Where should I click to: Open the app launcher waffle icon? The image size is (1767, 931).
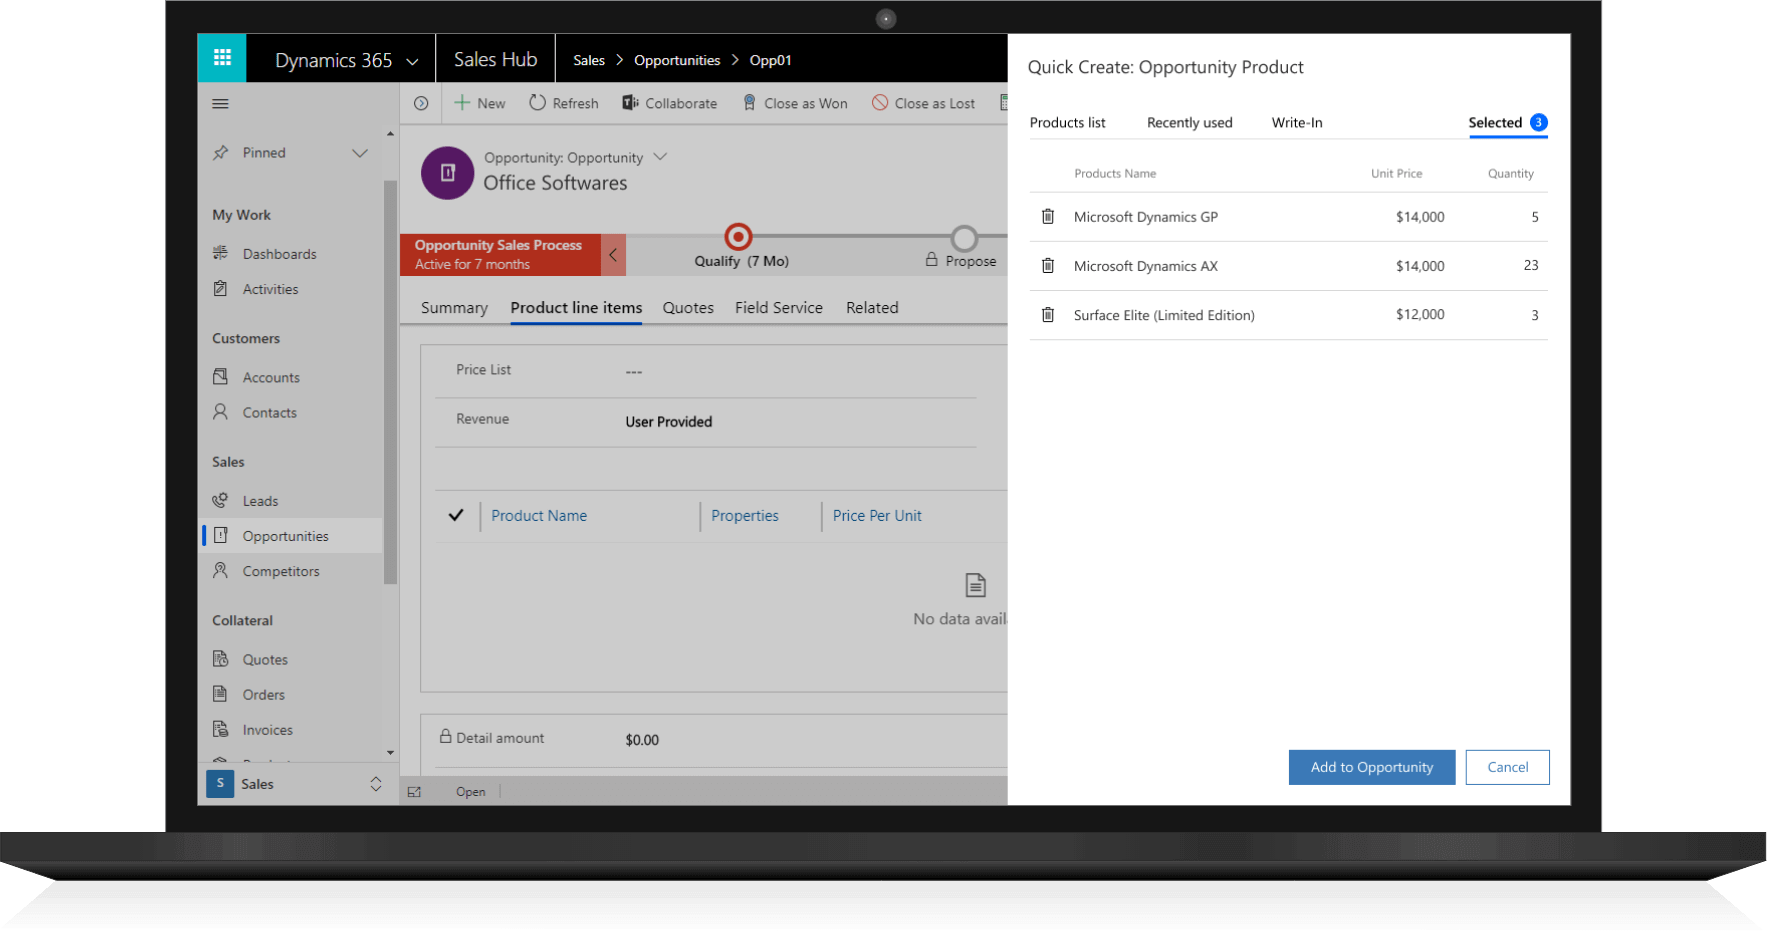pos(222,58)
